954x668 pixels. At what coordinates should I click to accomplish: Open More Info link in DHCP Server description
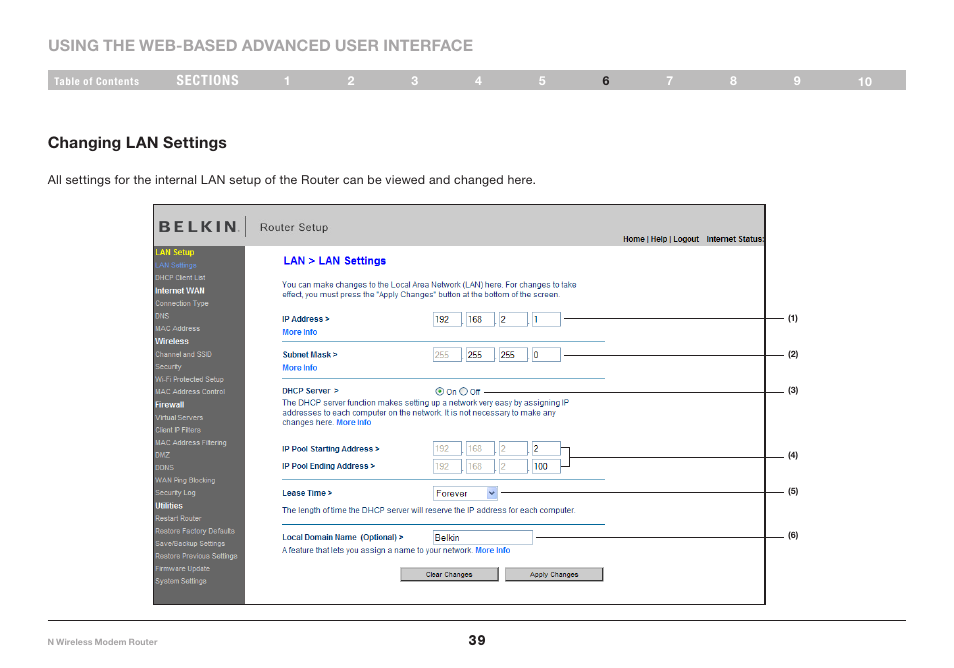pos(353,422)
